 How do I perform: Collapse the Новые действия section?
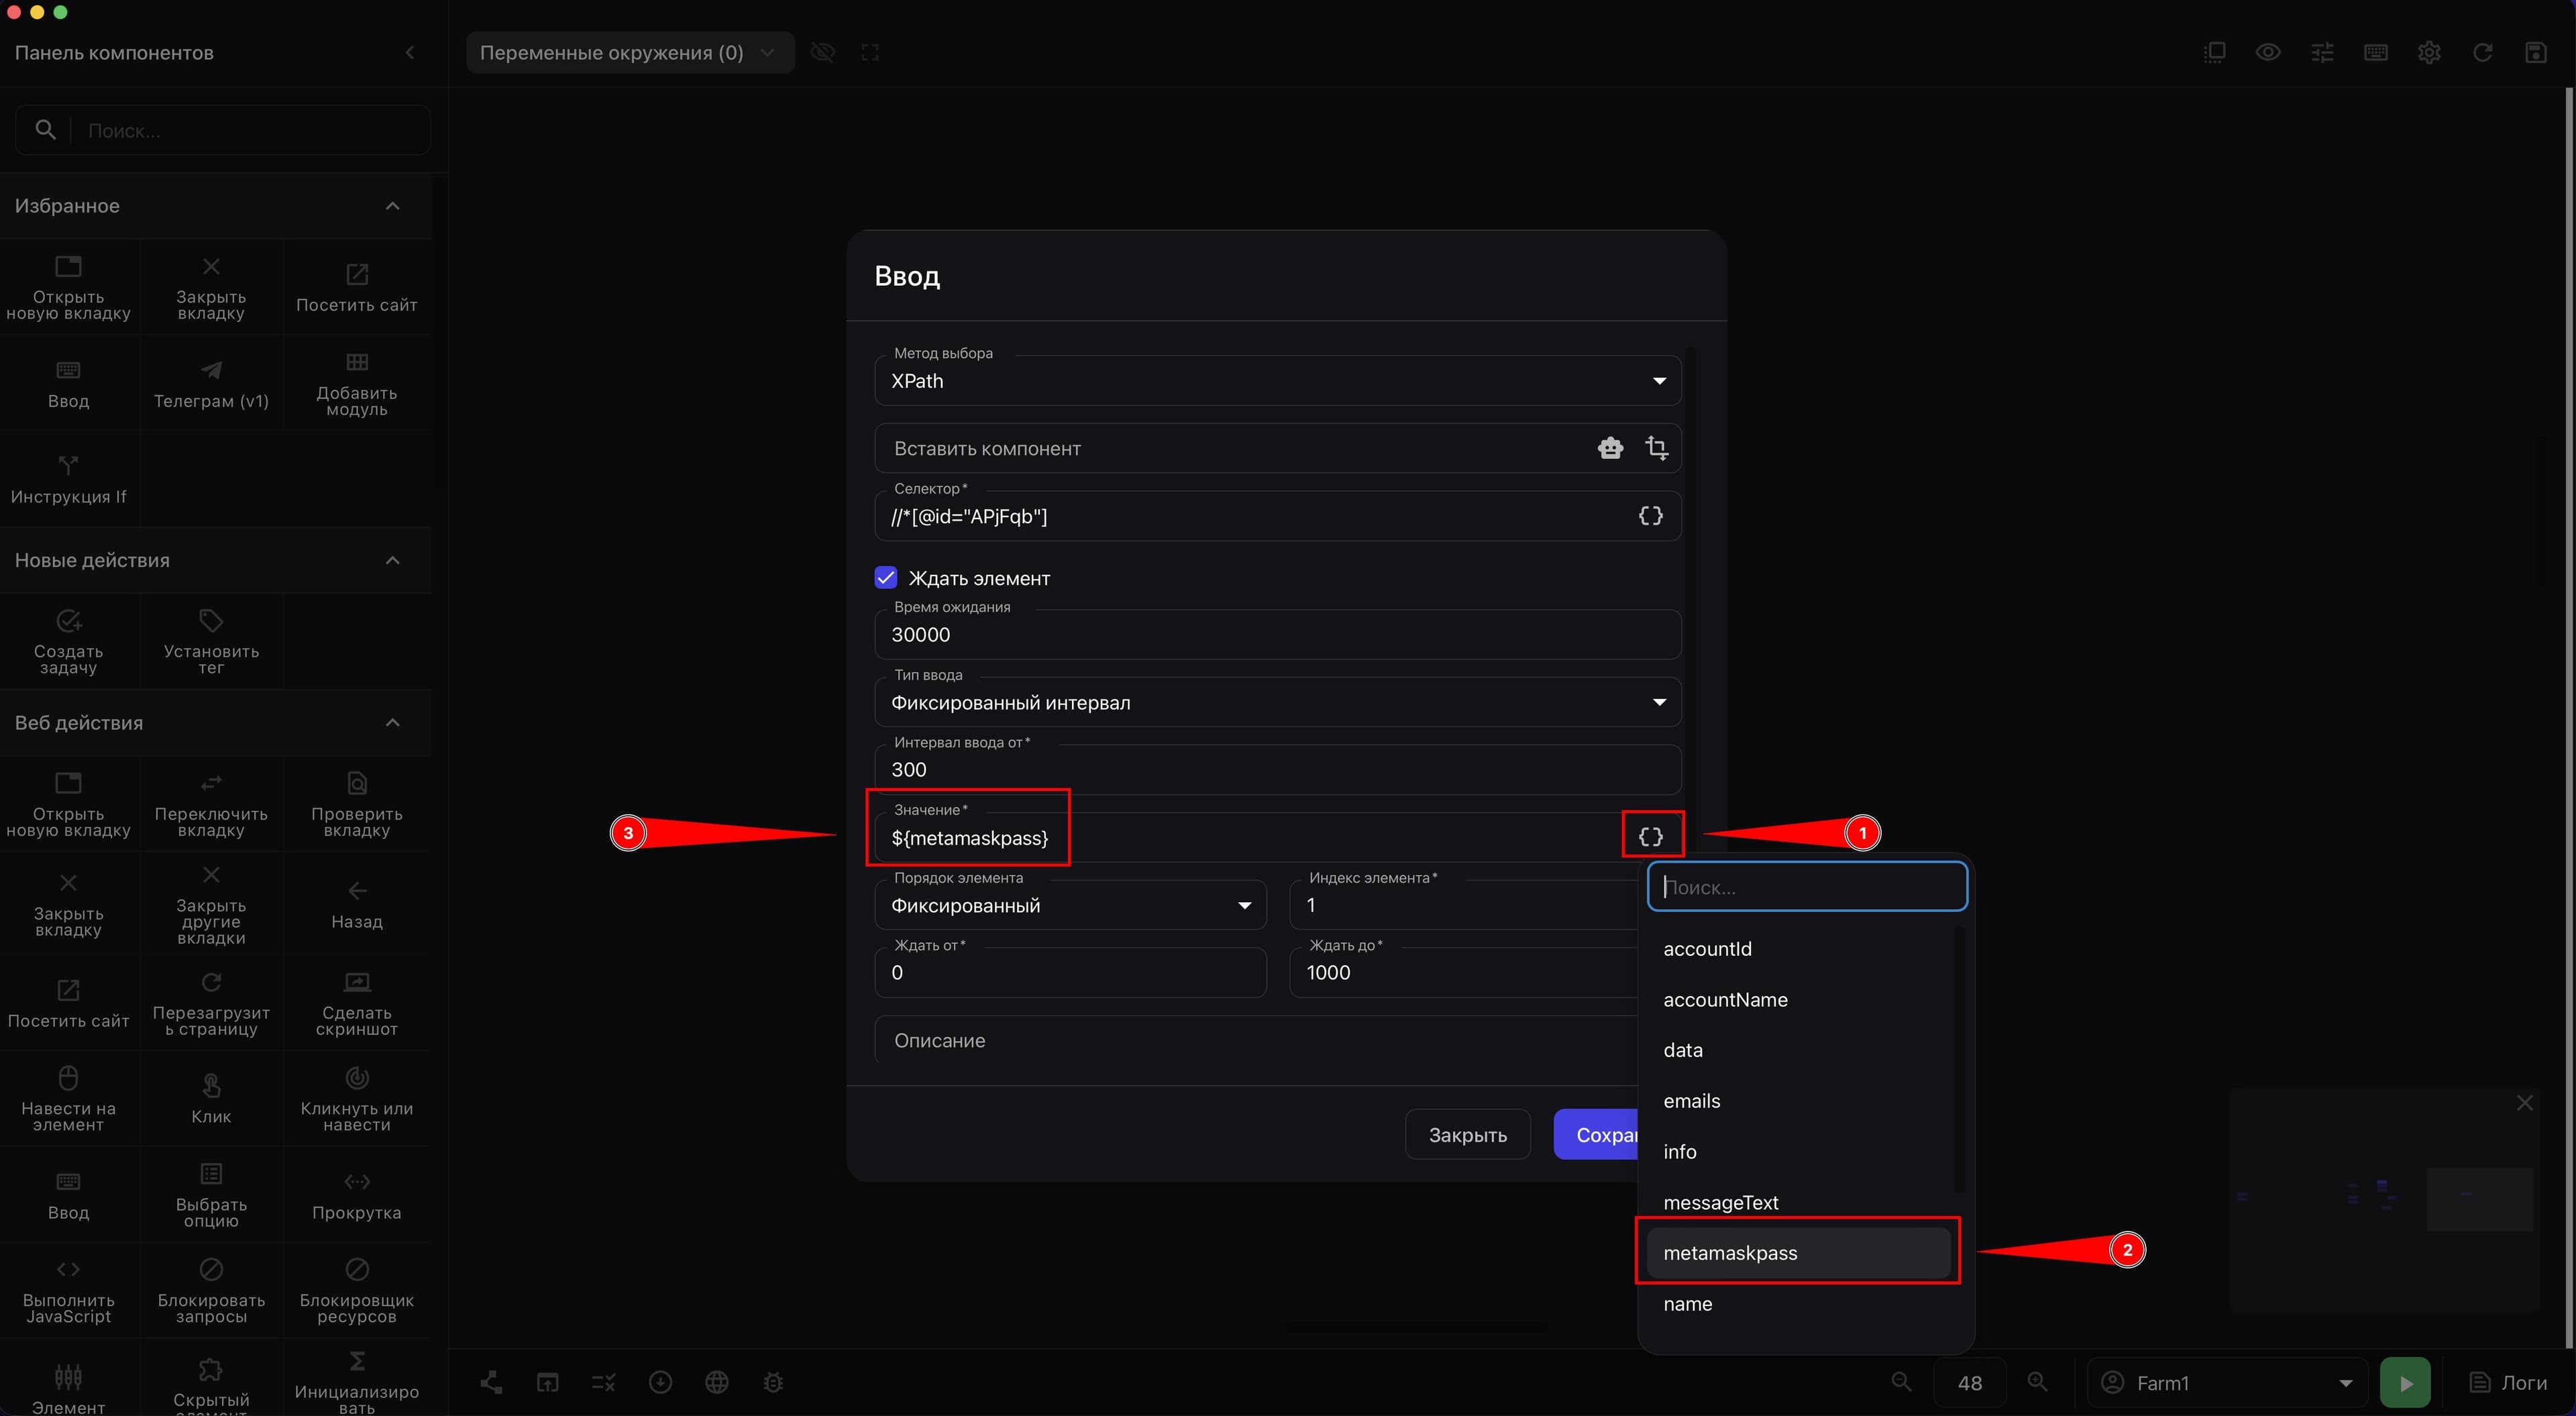(x=393, y=560)
